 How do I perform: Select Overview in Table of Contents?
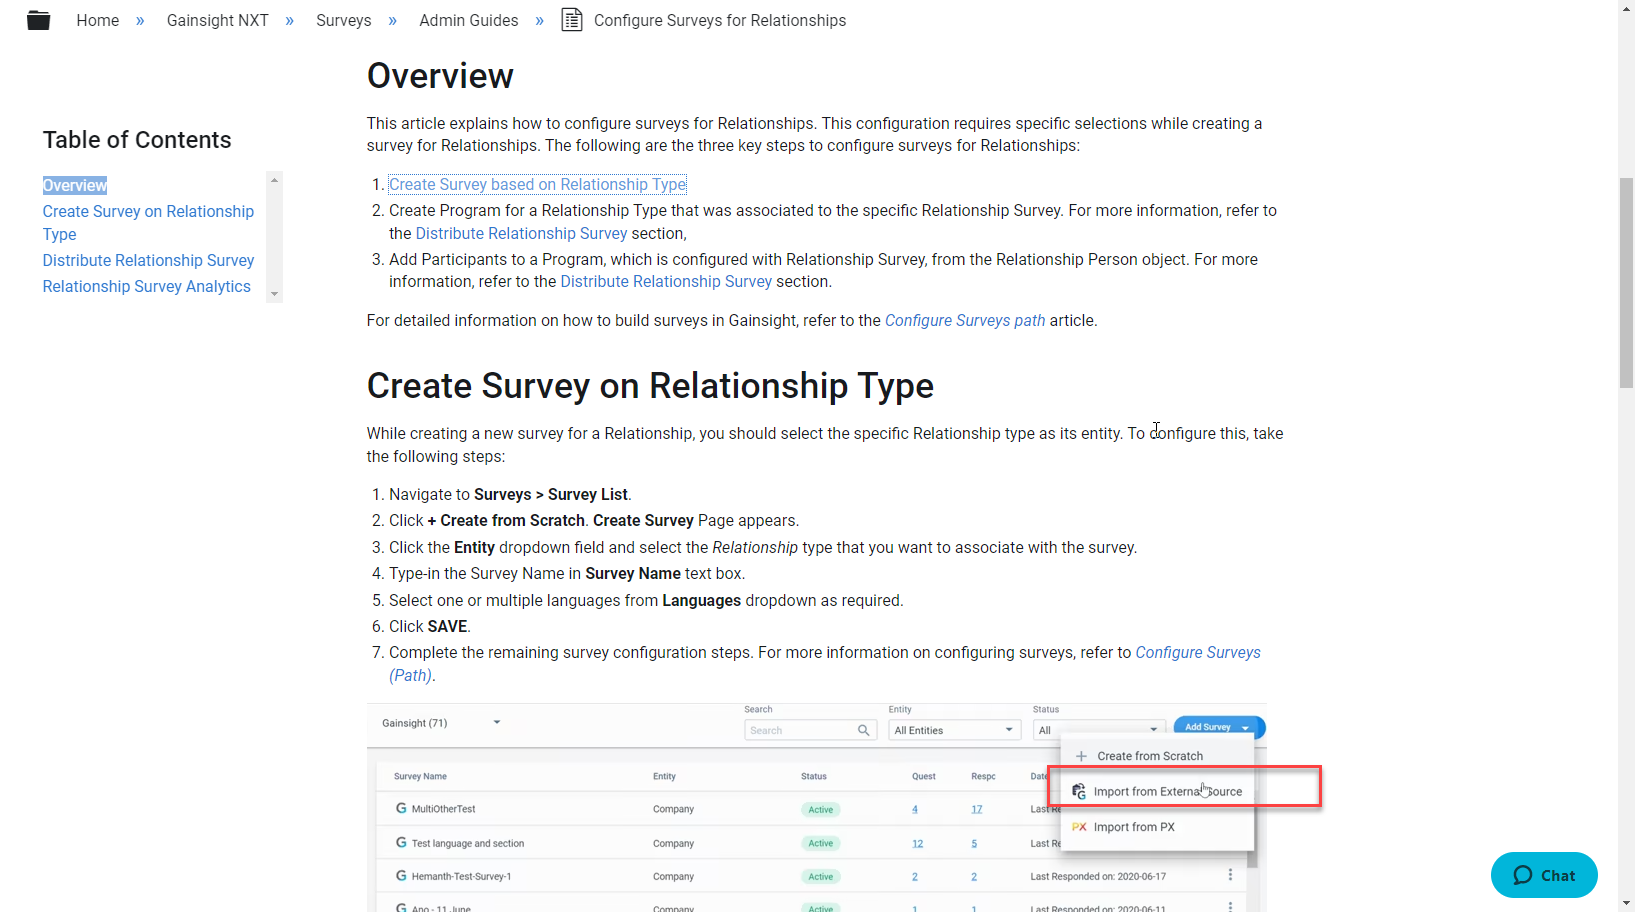coord(75,185)
